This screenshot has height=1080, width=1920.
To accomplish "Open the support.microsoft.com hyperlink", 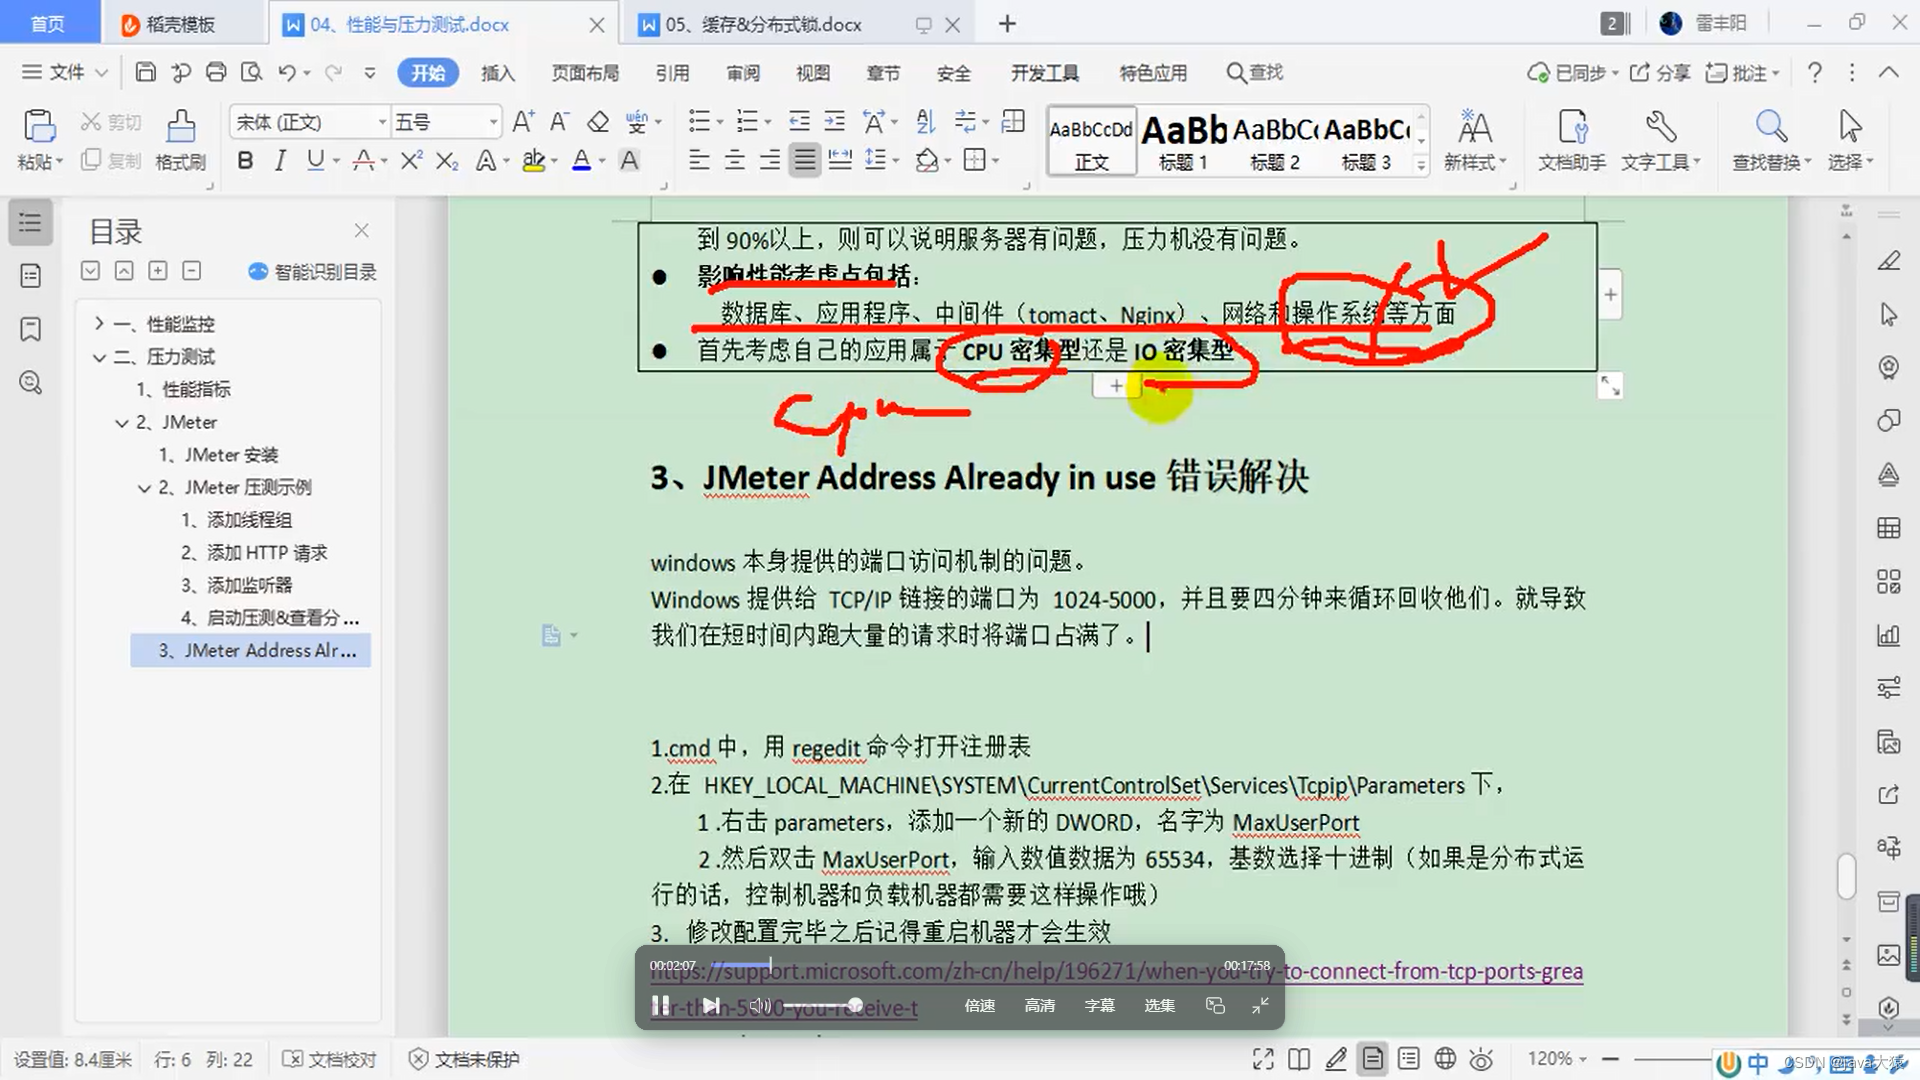I will pyautogui.click(x=1430, y=971).
